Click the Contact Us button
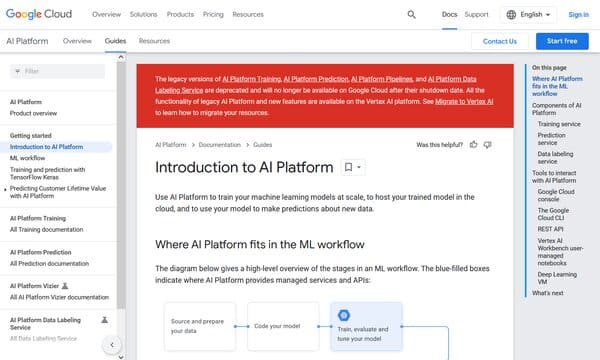This screenshot has height=360, width=600. pos(500,41)
